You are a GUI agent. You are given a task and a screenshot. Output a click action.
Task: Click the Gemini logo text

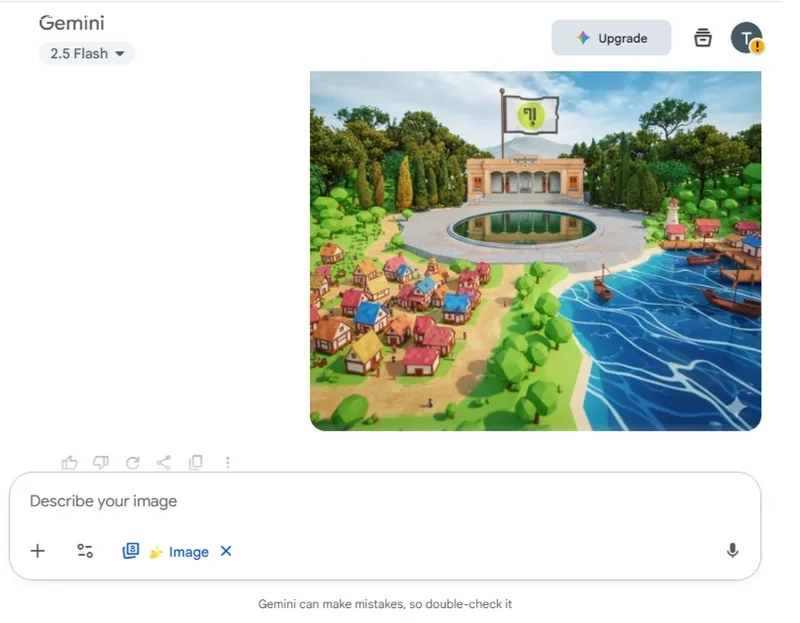[x=72, y=23]
